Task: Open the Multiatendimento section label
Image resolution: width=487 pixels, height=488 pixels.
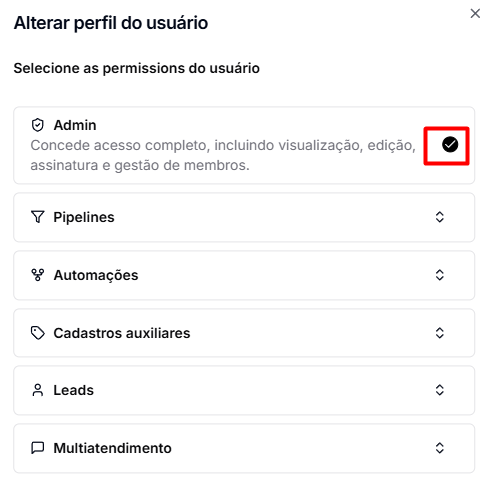Action: pyautogui.click(x=113, y=448)
